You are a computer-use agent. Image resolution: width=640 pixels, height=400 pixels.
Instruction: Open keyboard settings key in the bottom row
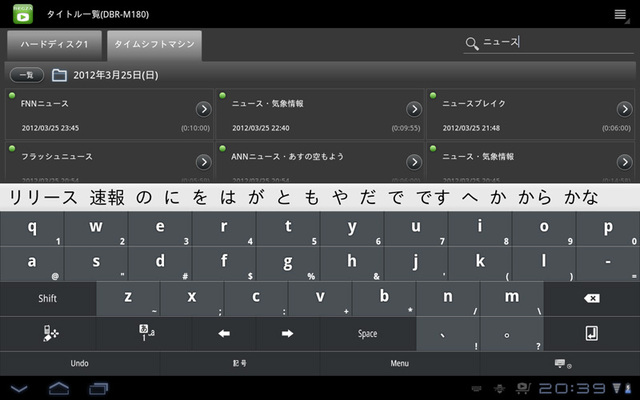point(48,333)
